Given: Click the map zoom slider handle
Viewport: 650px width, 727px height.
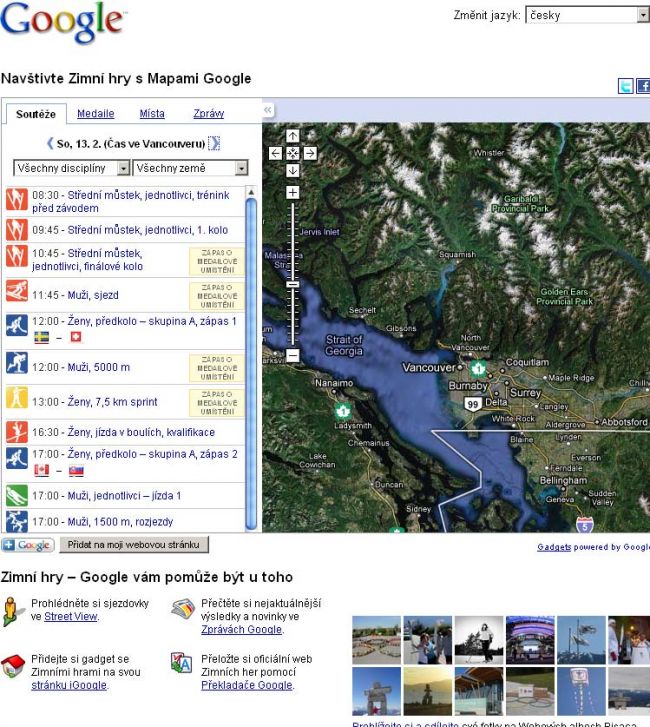Looking at the screenshot, I should (293, 284).
